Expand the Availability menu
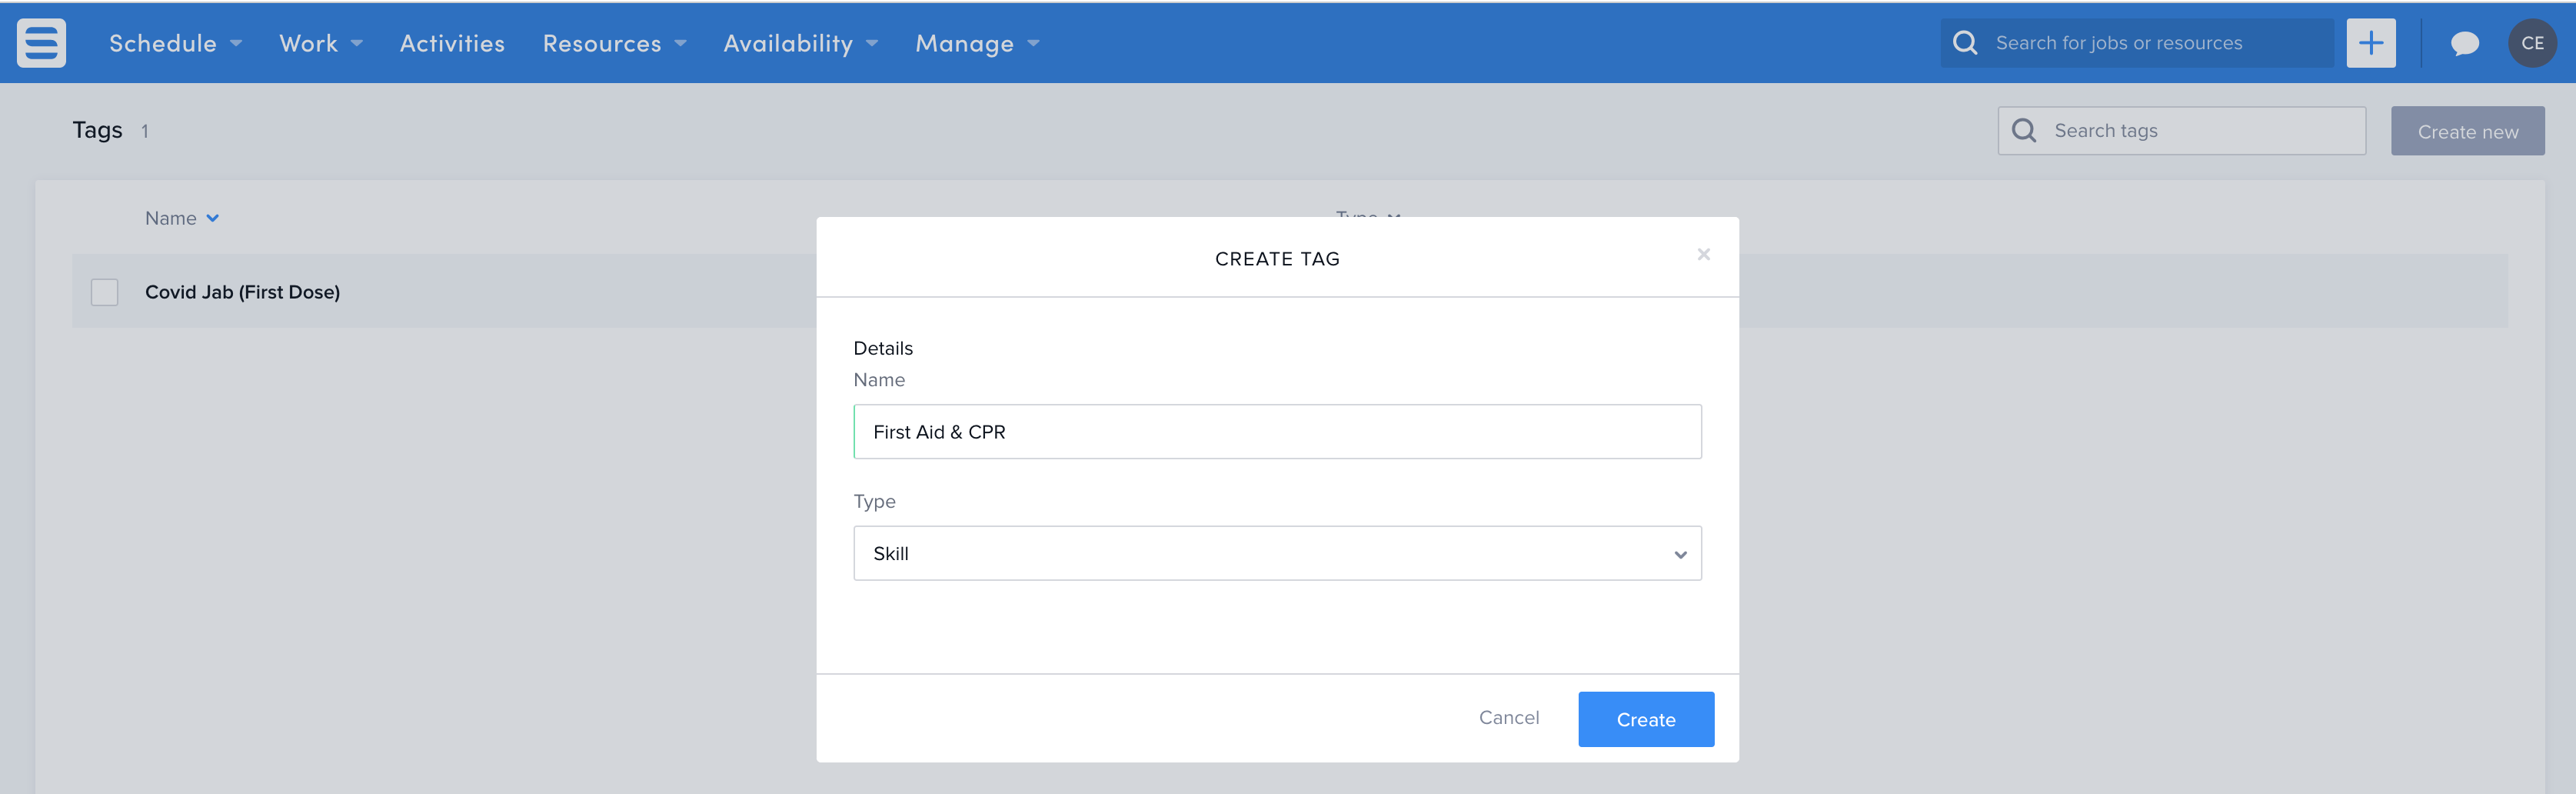The width and height of the screenshot is (2576, 794). [800, 43]
